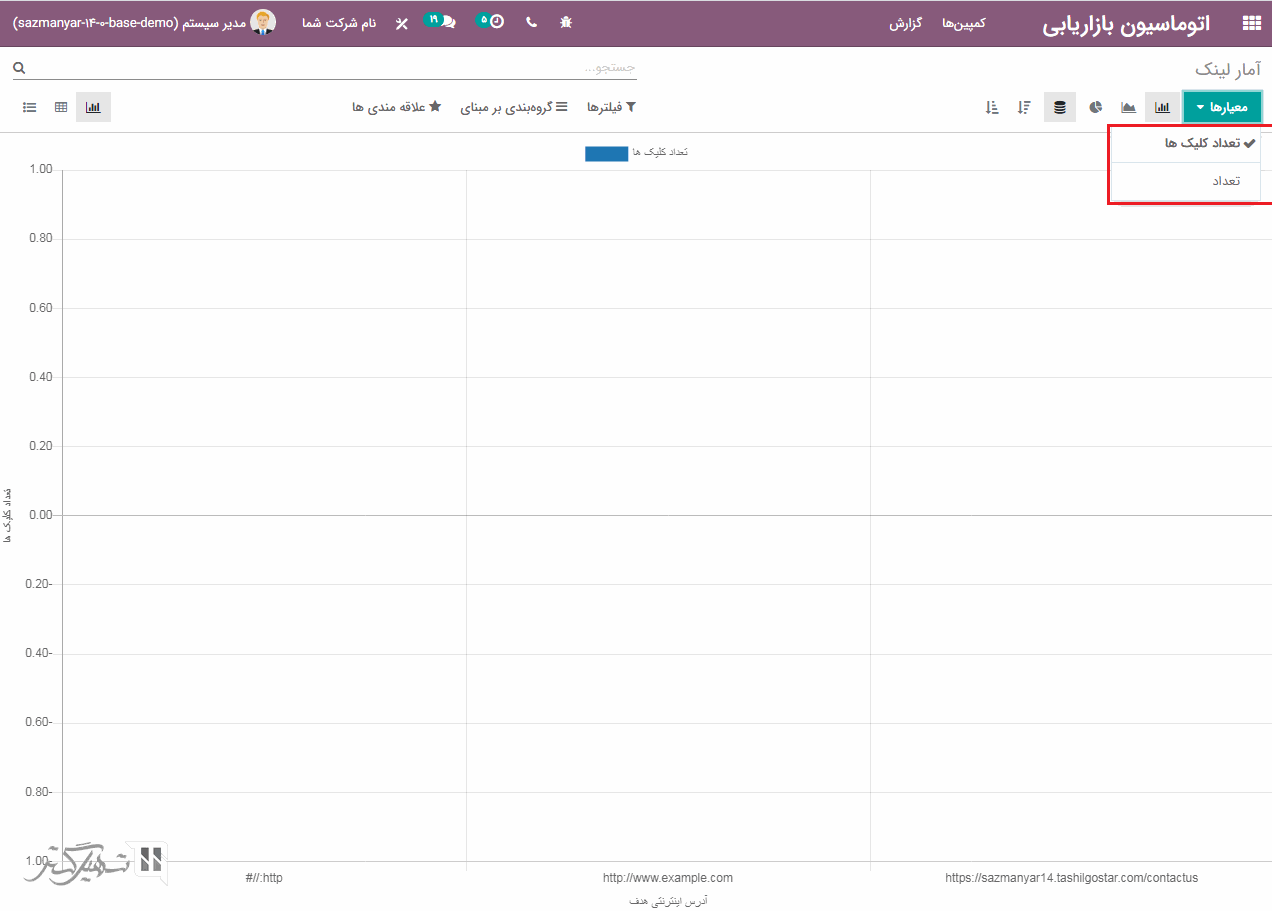The width and height of the screenshot is (1272, 911).
Task: Open the گروه‌بندی بر مبنای dropdown
Action: pos(514,107)
